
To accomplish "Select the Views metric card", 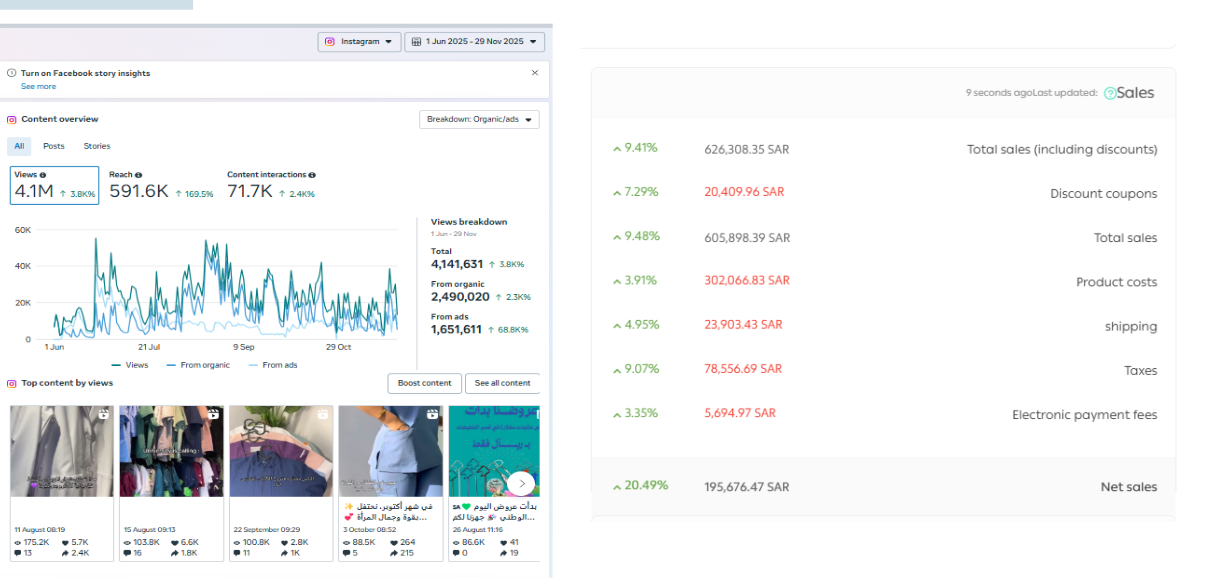I will click(55, 185).
